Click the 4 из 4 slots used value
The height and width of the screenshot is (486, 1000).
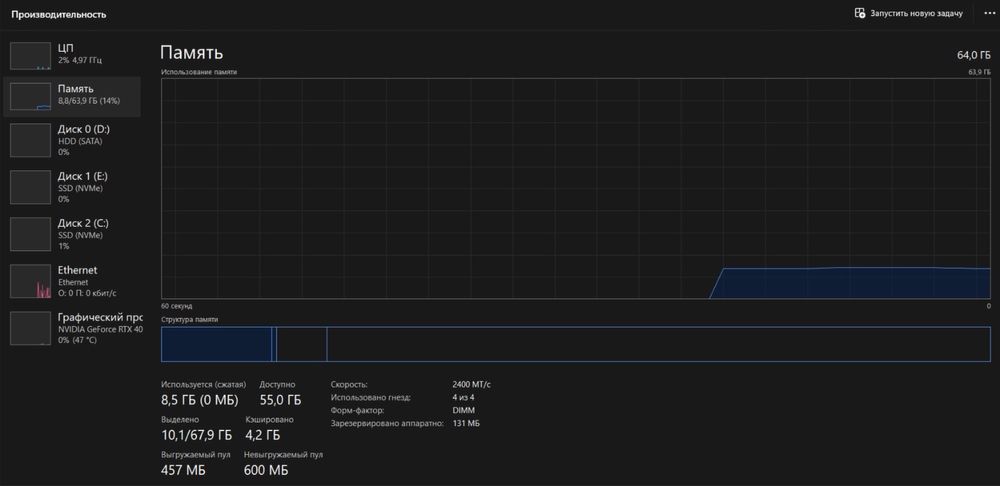point(463,397)
